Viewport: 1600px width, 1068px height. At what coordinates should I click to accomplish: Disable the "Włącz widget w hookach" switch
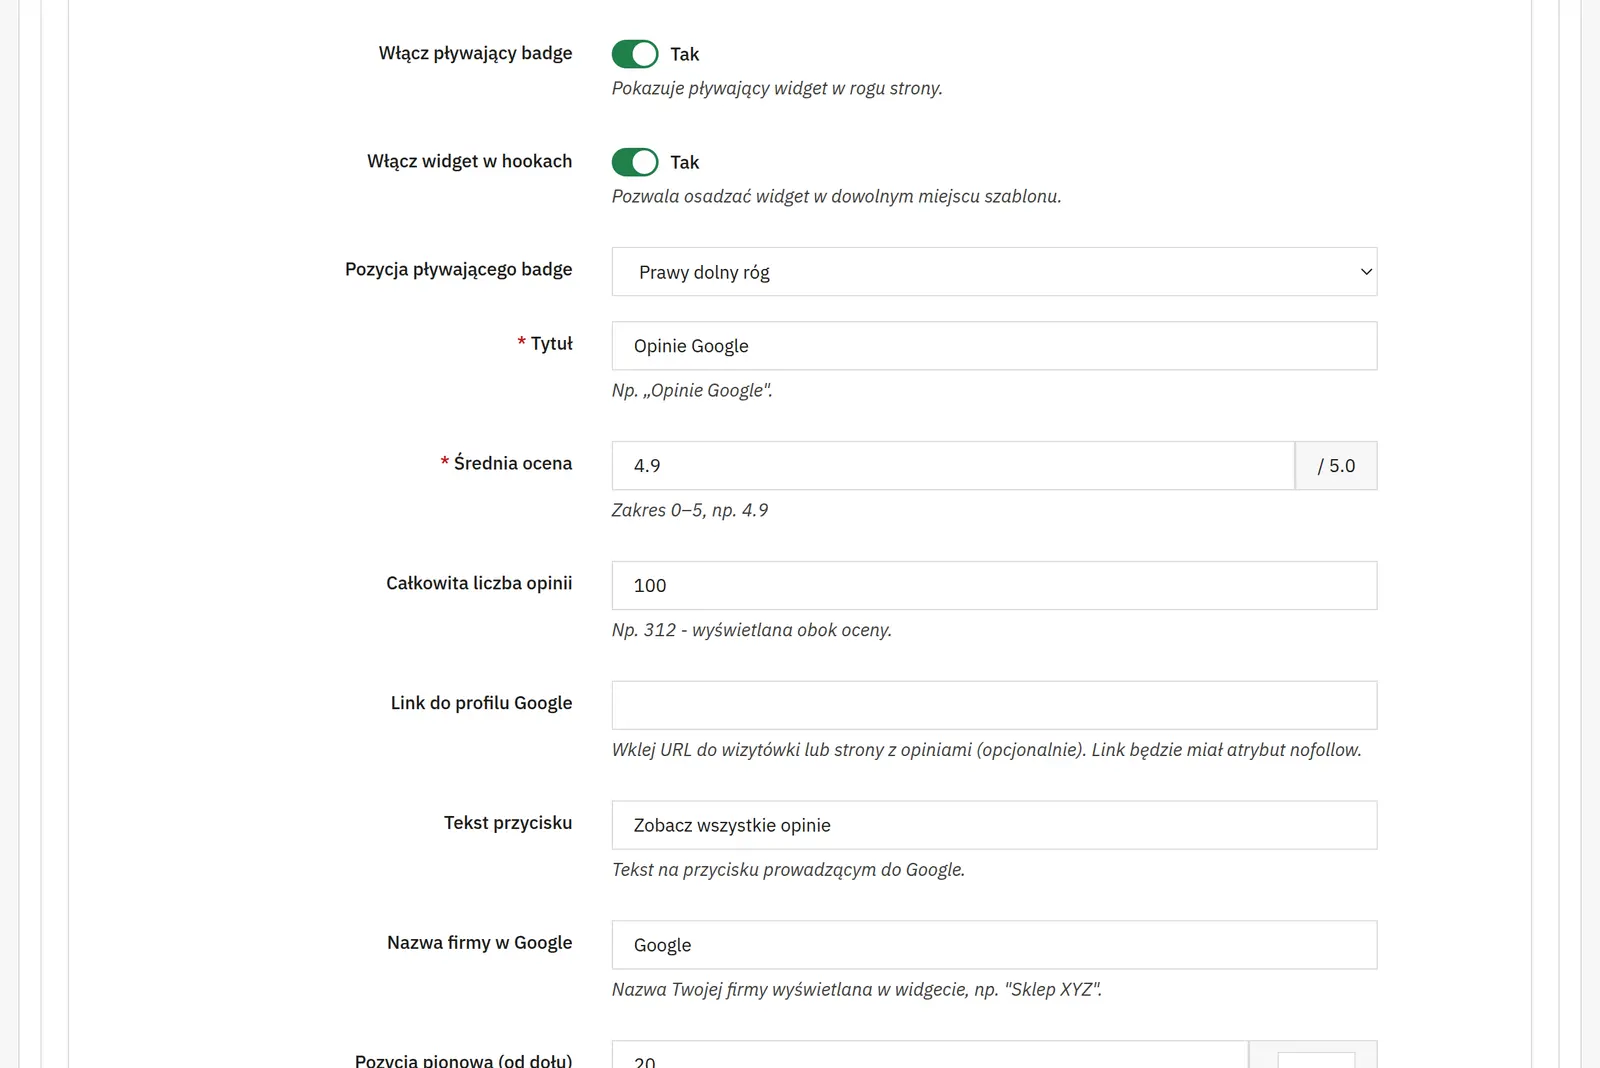pos(635,162)
